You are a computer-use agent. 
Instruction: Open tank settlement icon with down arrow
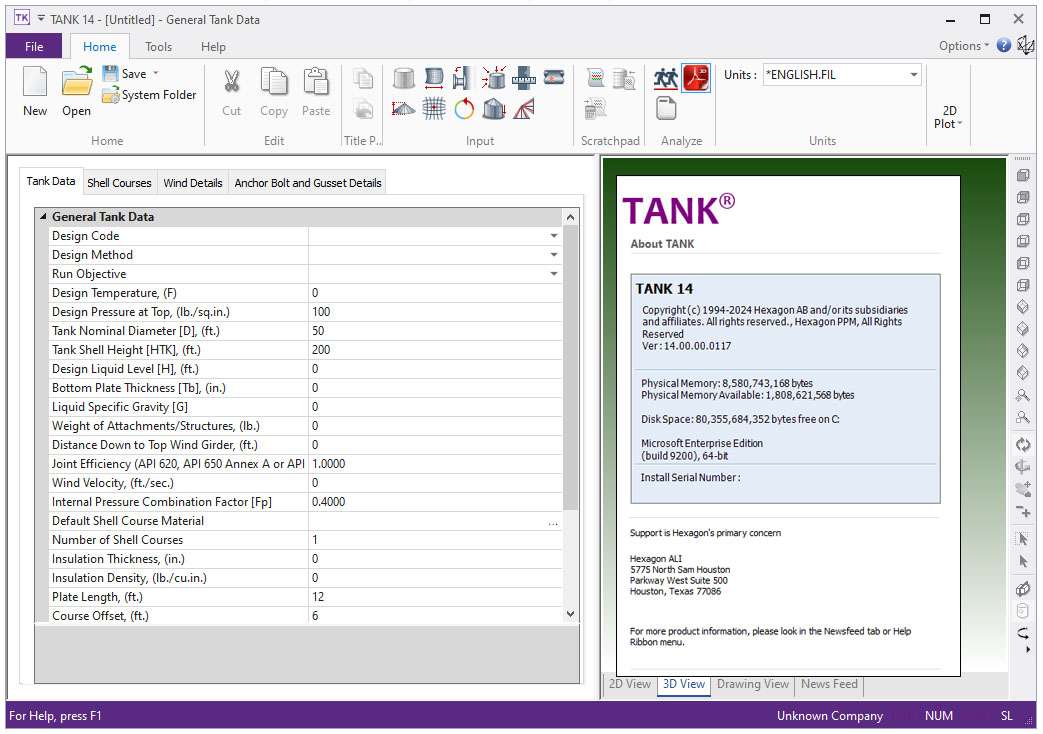(x=494, y=108)
